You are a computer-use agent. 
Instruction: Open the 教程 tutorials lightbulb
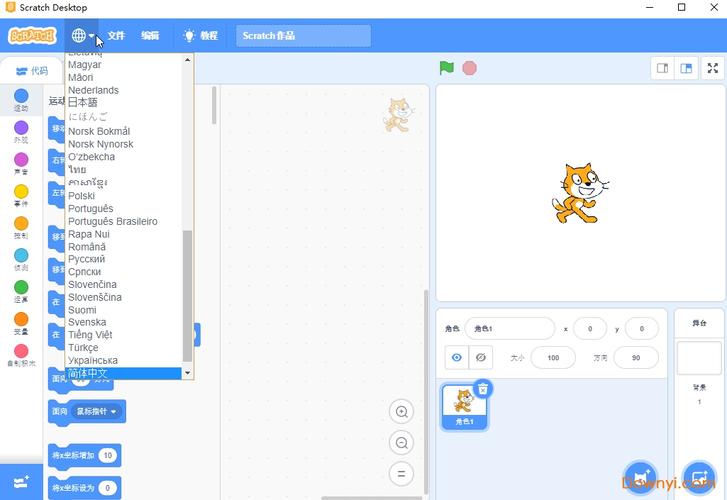[200, 36]
